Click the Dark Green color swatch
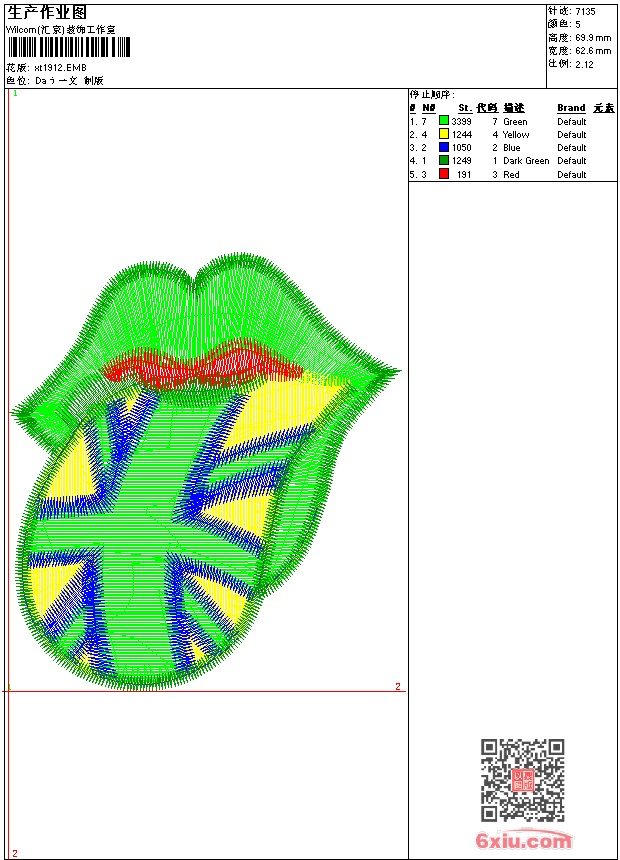Viewport: 620px width, 860px height. 444,160
